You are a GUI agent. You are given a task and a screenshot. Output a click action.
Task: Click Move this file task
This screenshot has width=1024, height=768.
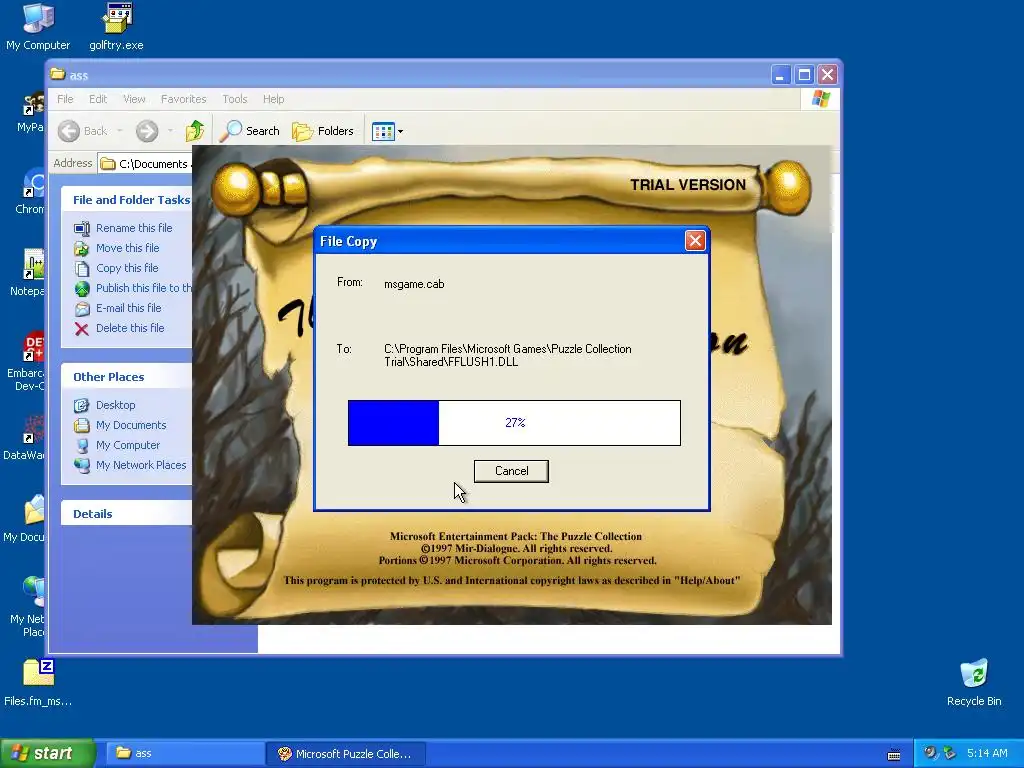pos(127,248)
